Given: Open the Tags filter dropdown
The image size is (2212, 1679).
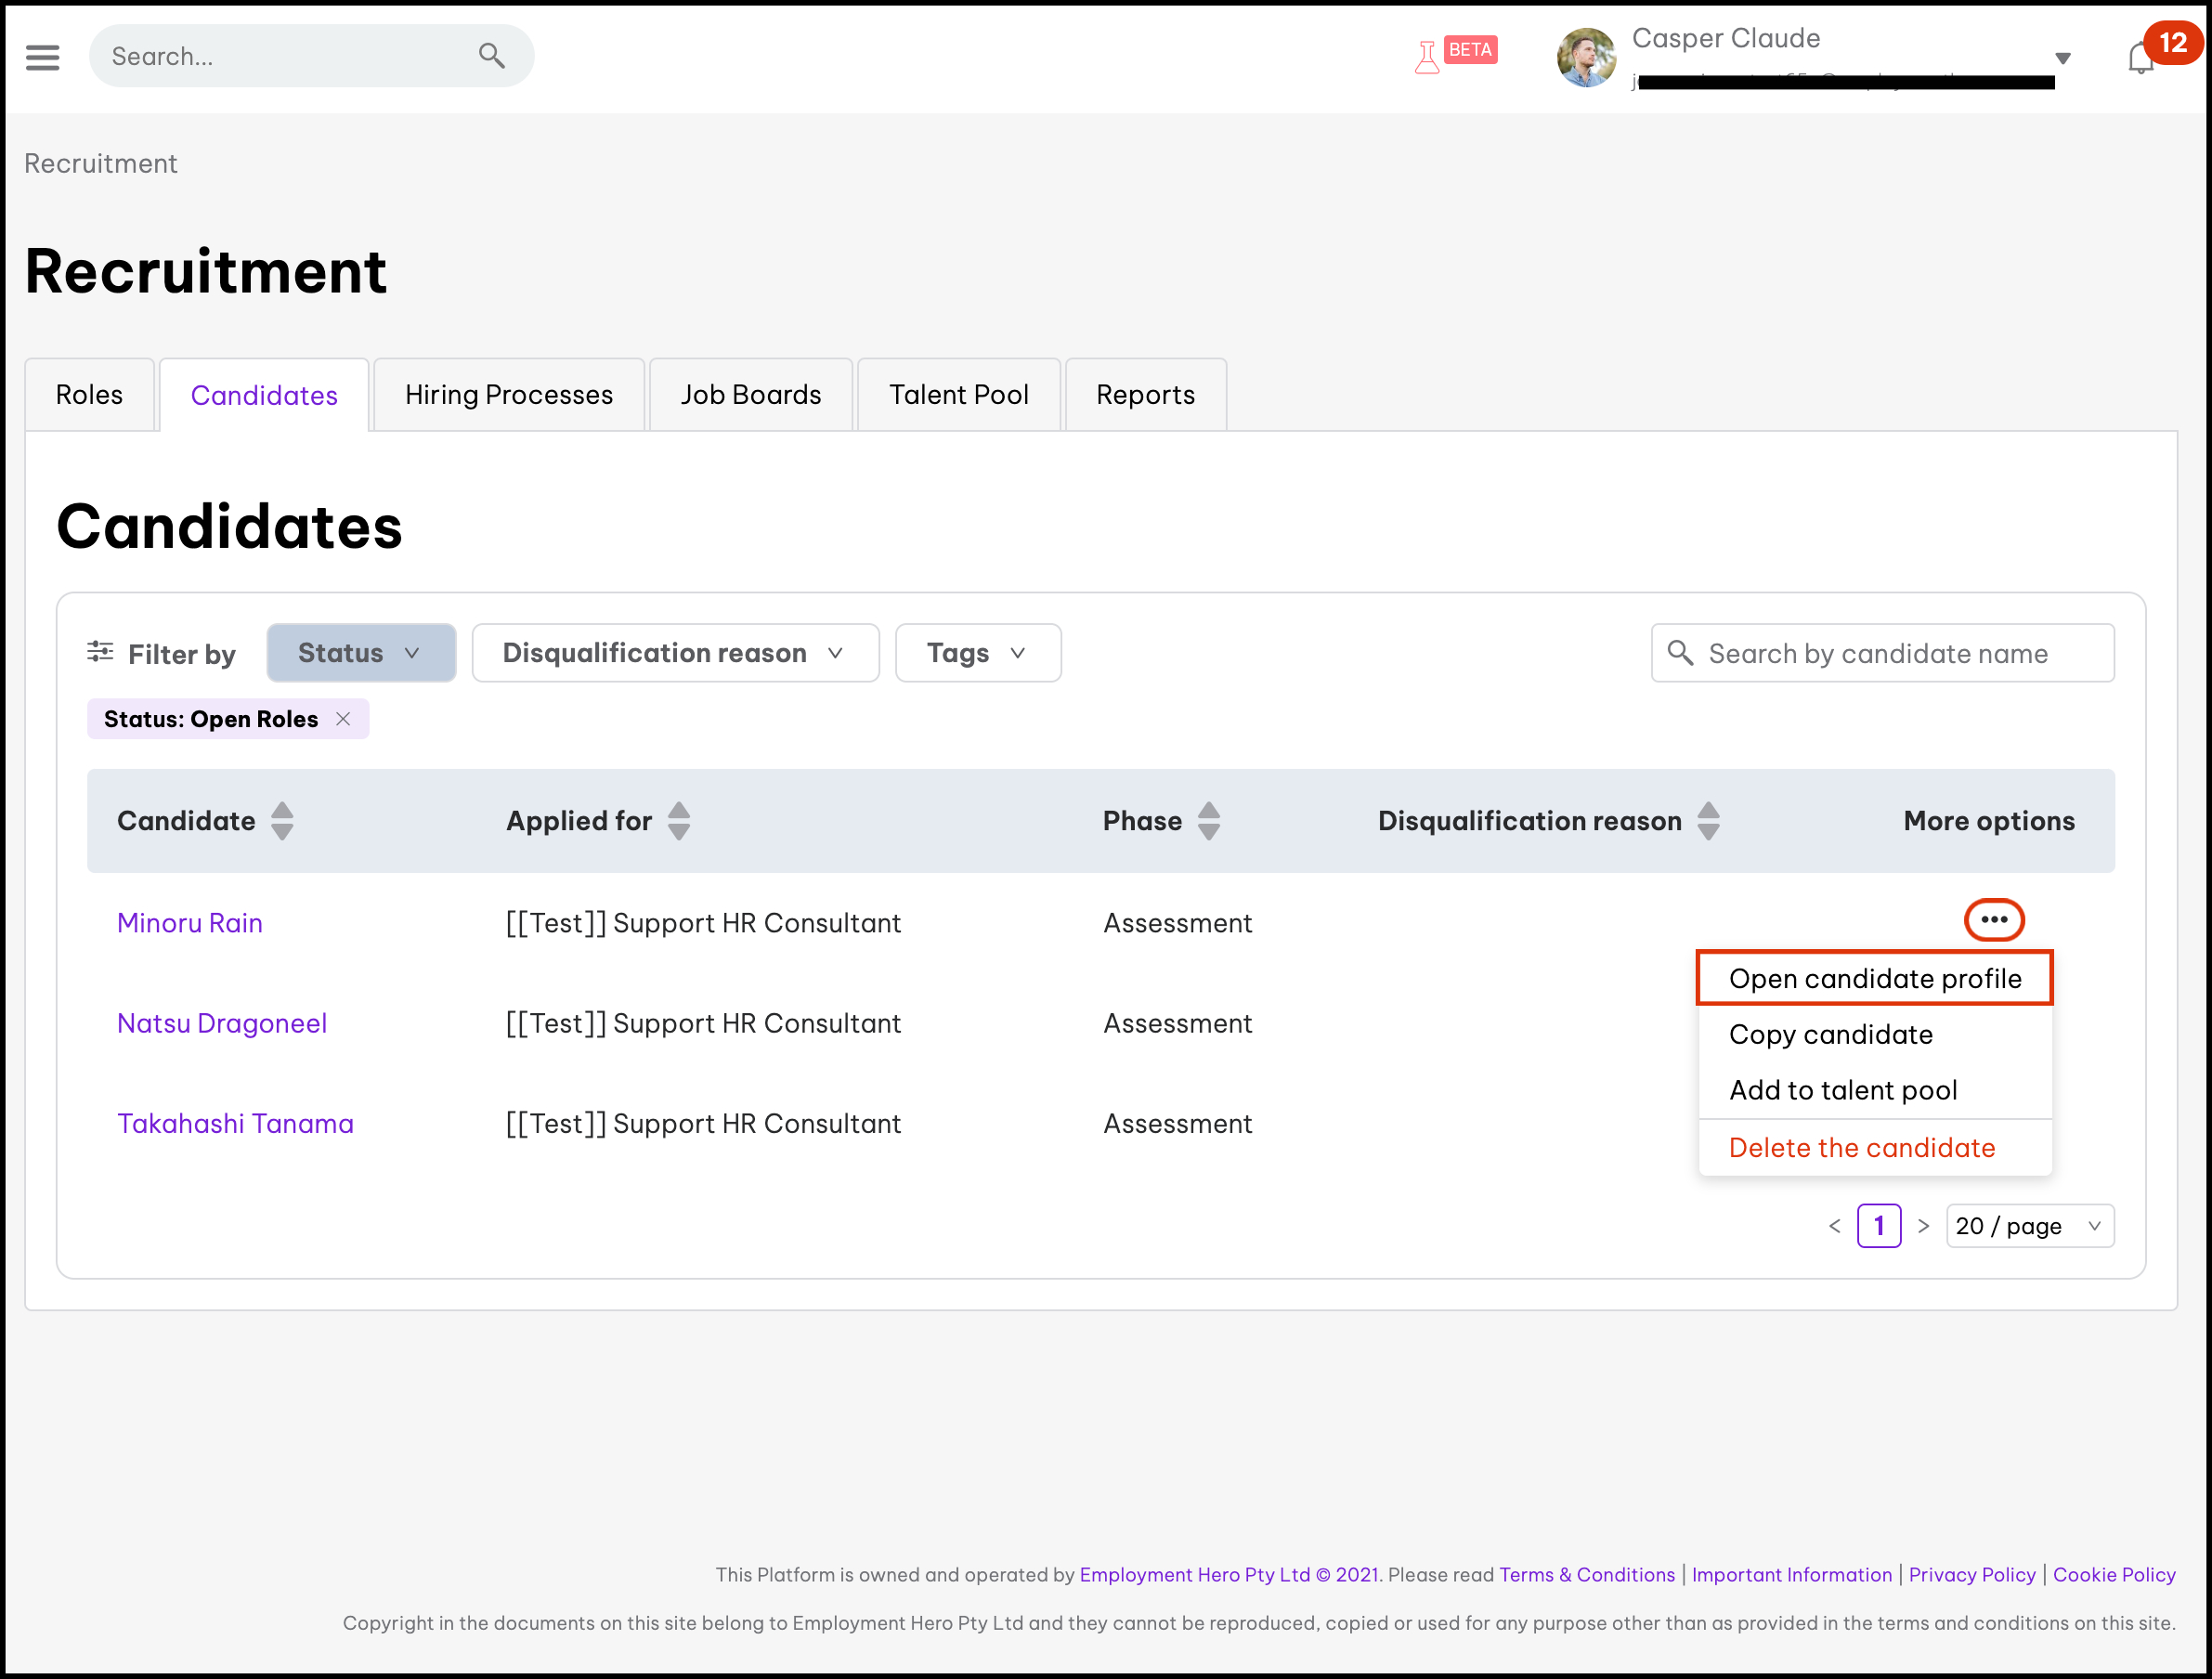Looking at the screenshot, I should 977,653.
